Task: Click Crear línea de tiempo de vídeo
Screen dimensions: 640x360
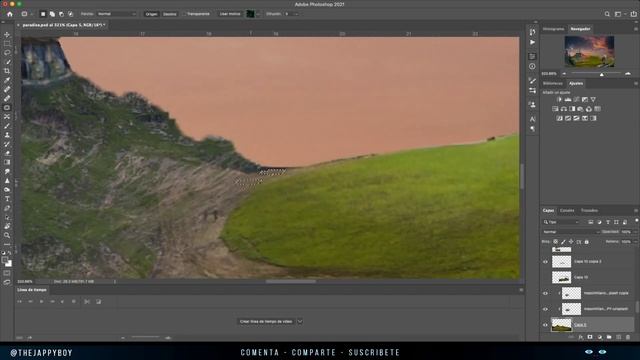Action: 266,321
